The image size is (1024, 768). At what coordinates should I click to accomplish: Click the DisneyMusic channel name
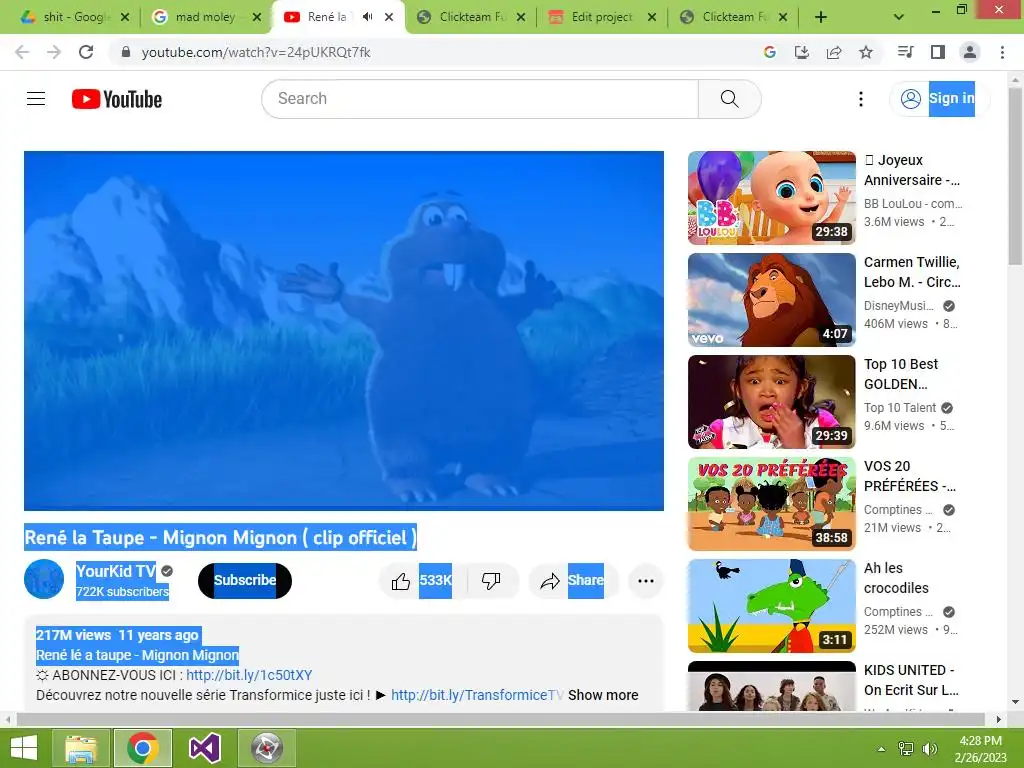(899, 306)
